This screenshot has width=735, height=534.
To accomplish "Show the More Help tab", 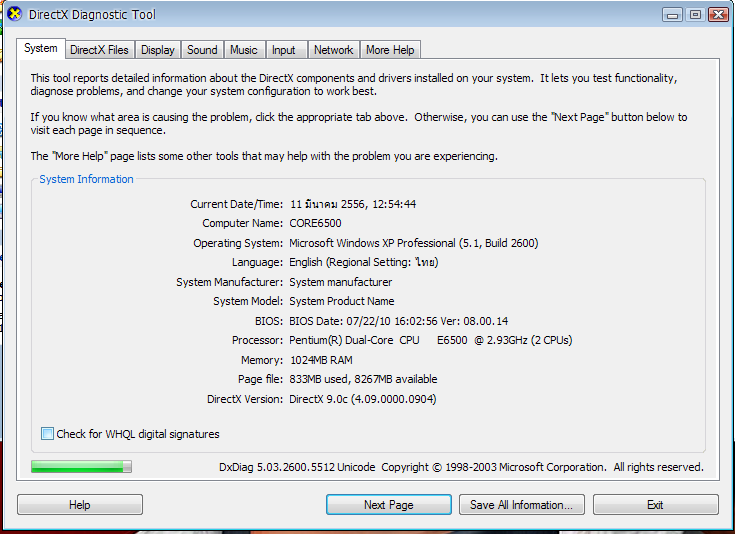I will coord(390,50).
